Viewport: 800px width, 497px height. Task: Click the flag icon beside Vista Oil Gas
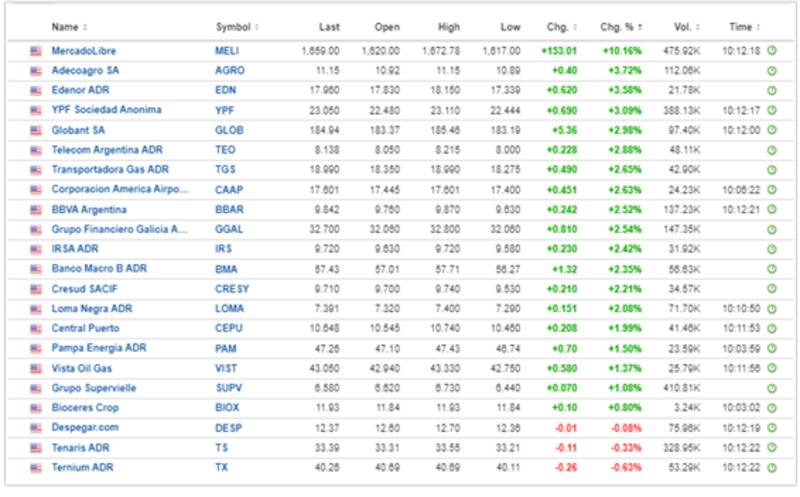37,368
